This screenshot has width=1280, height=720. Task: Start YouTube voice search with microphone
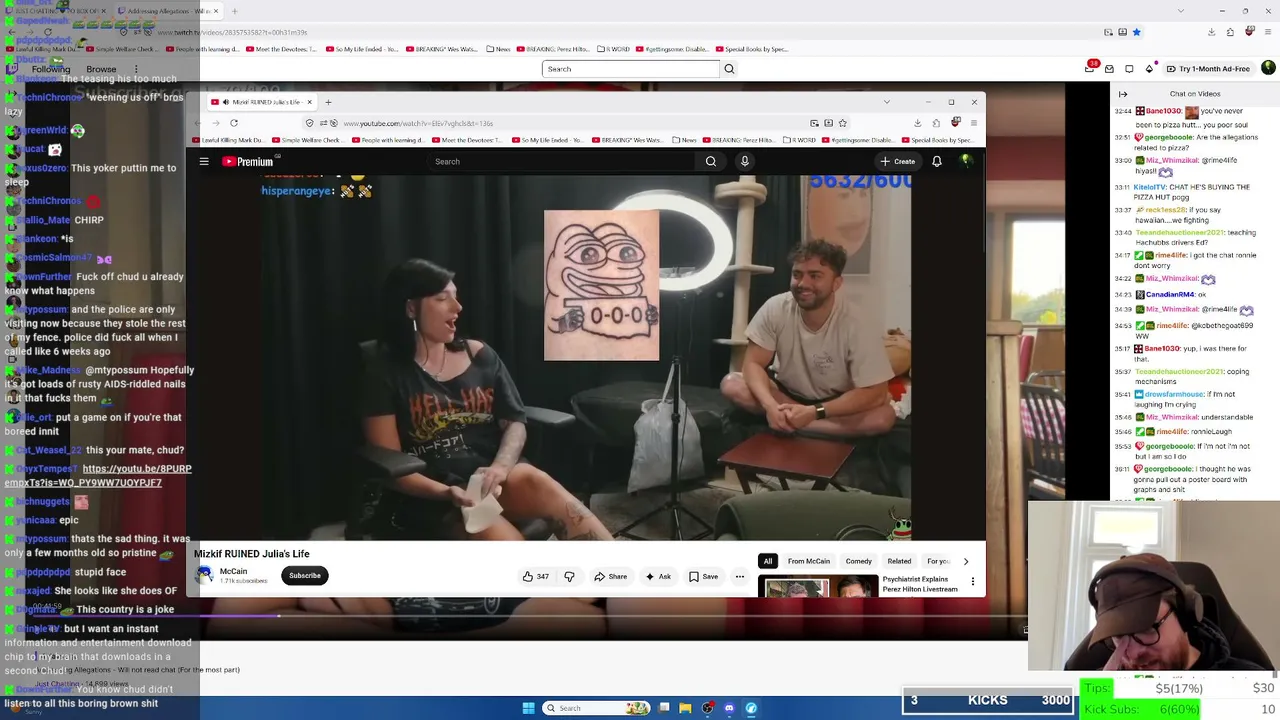(x=744, y=161)
